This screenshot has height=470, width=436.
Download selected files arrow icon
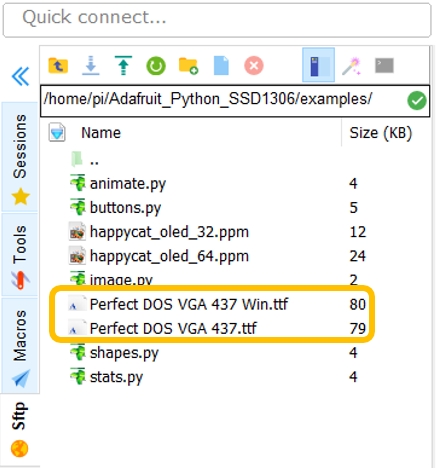[91, 65]
